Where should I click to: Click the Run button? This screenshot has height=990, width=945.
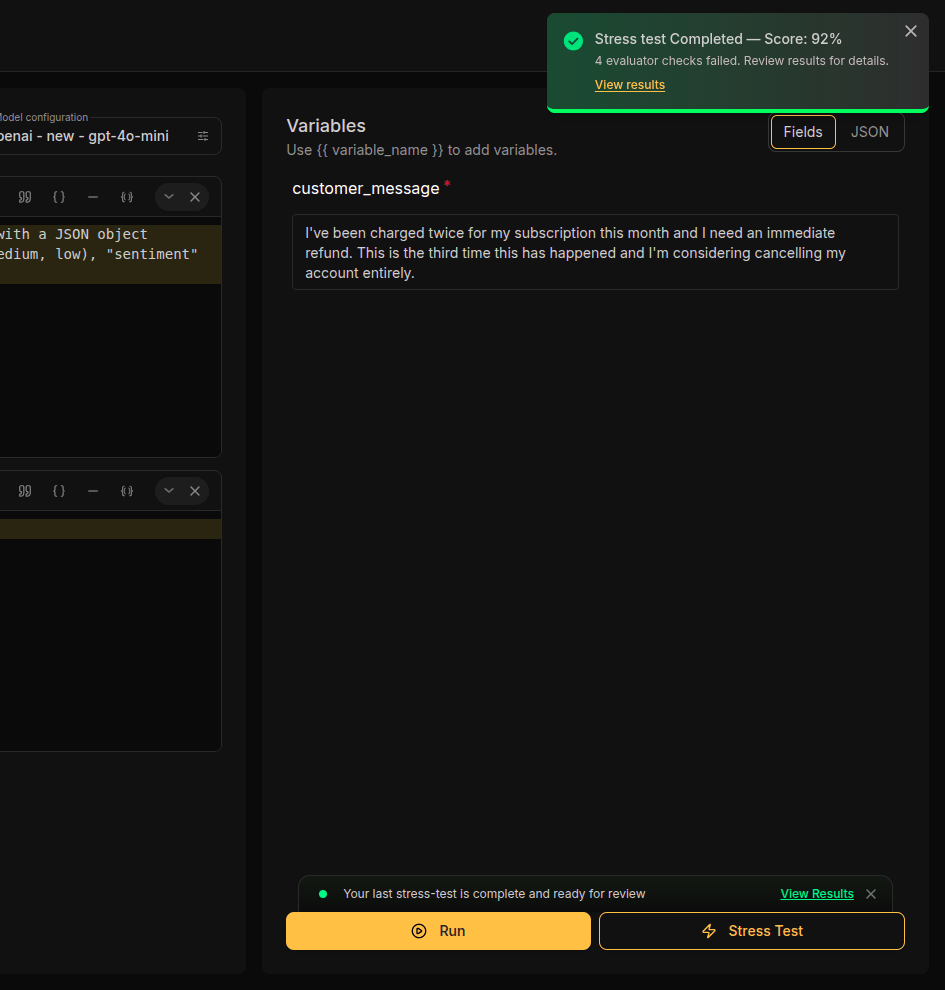click(438, 931)
